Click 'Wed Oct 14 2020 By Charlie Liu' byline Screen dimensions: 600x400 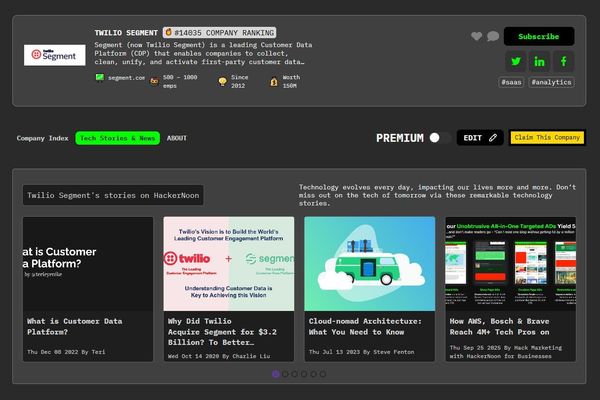219,356
